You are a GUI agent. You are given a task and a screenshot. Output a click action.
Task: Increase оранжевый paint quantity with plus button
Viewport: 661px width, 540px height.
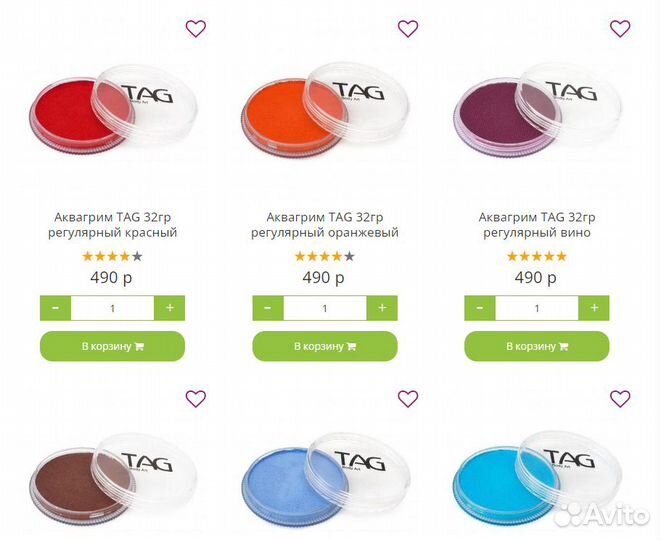382,308
